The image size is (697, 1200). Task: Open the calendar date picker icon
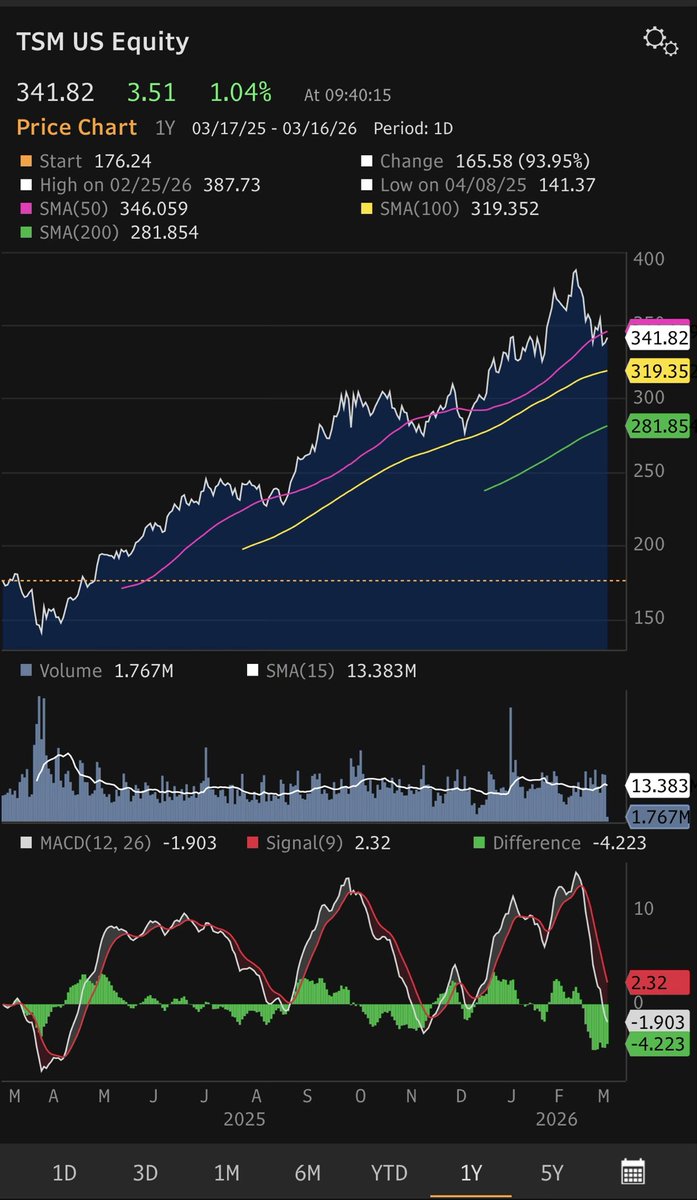(632, 1172)
